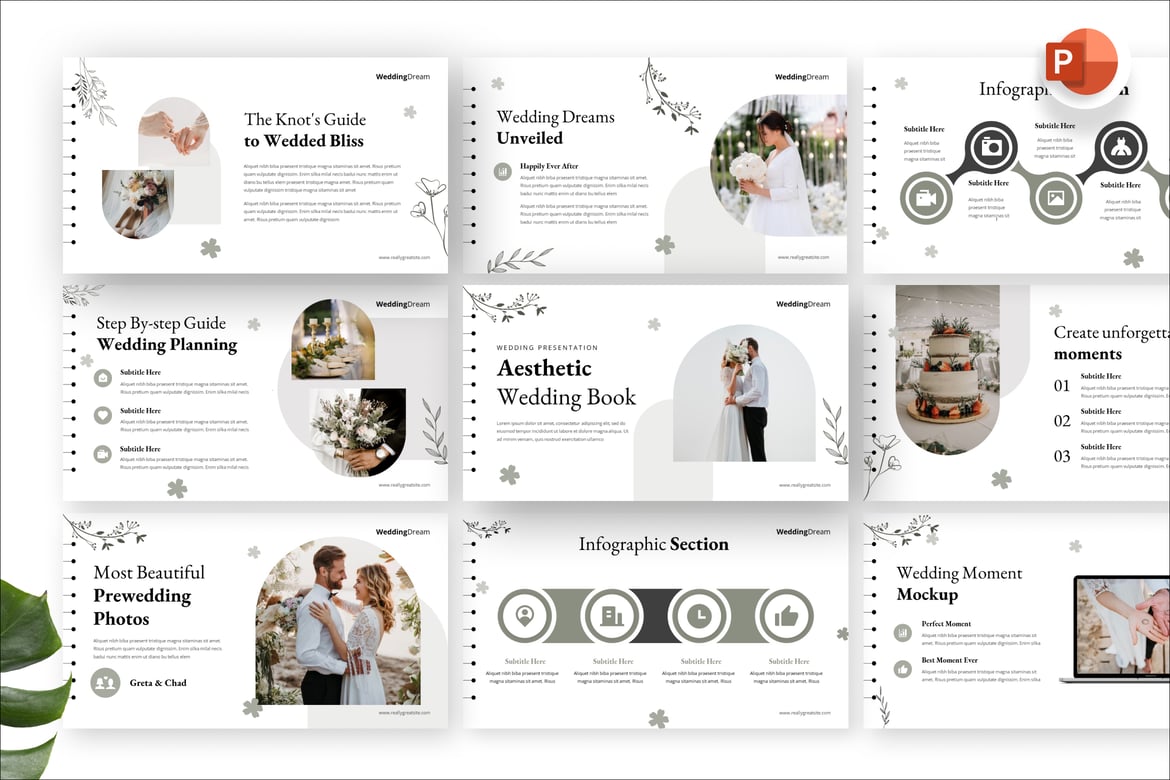
Task: Click the couple icon beside Greta & Chad
Action: click(x=105, y=682)
